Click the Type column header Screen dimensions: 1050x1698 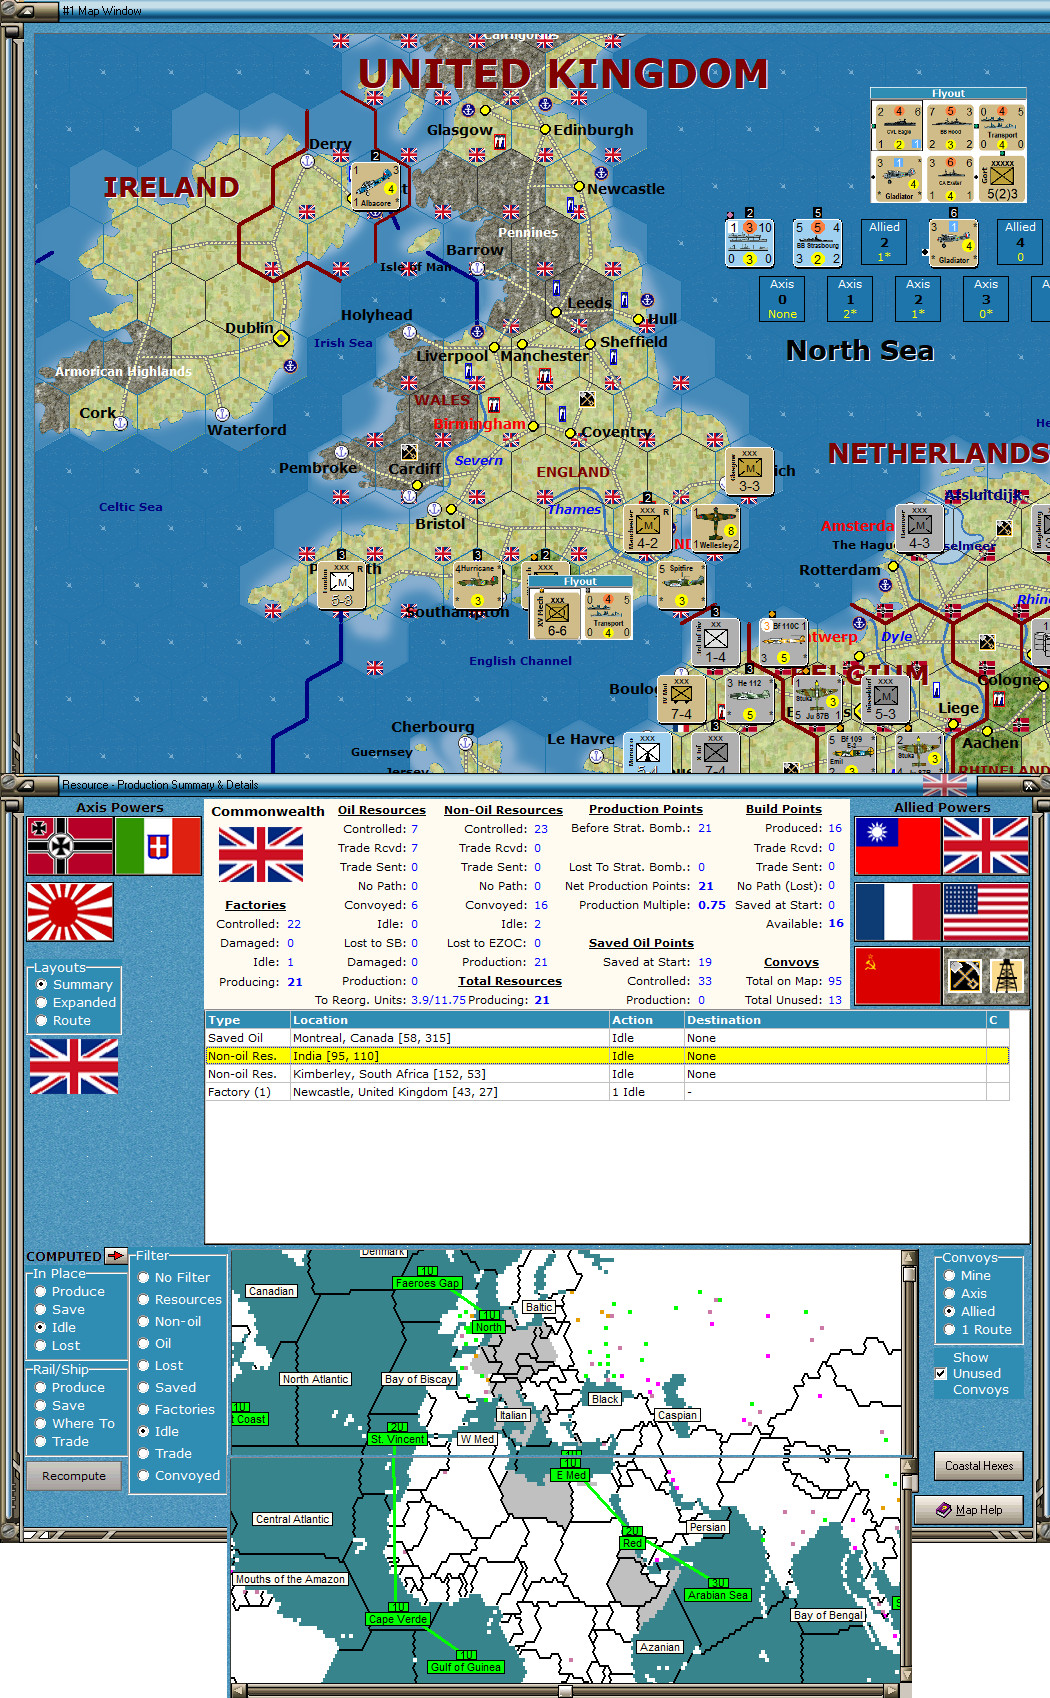pyautogui.click(x=247, y=1020)
